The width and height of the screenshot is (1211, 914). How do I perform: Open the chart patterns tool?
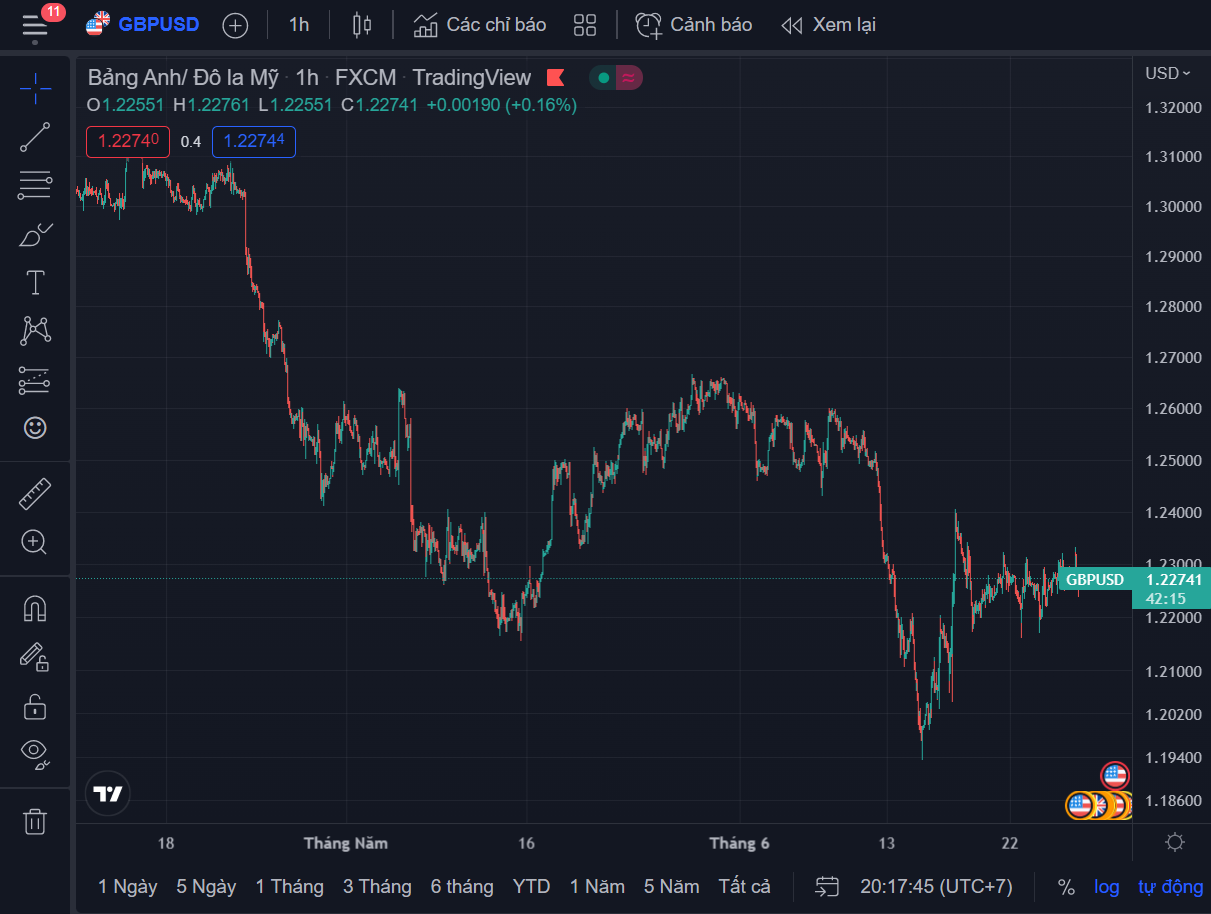[x=35, y=330]
